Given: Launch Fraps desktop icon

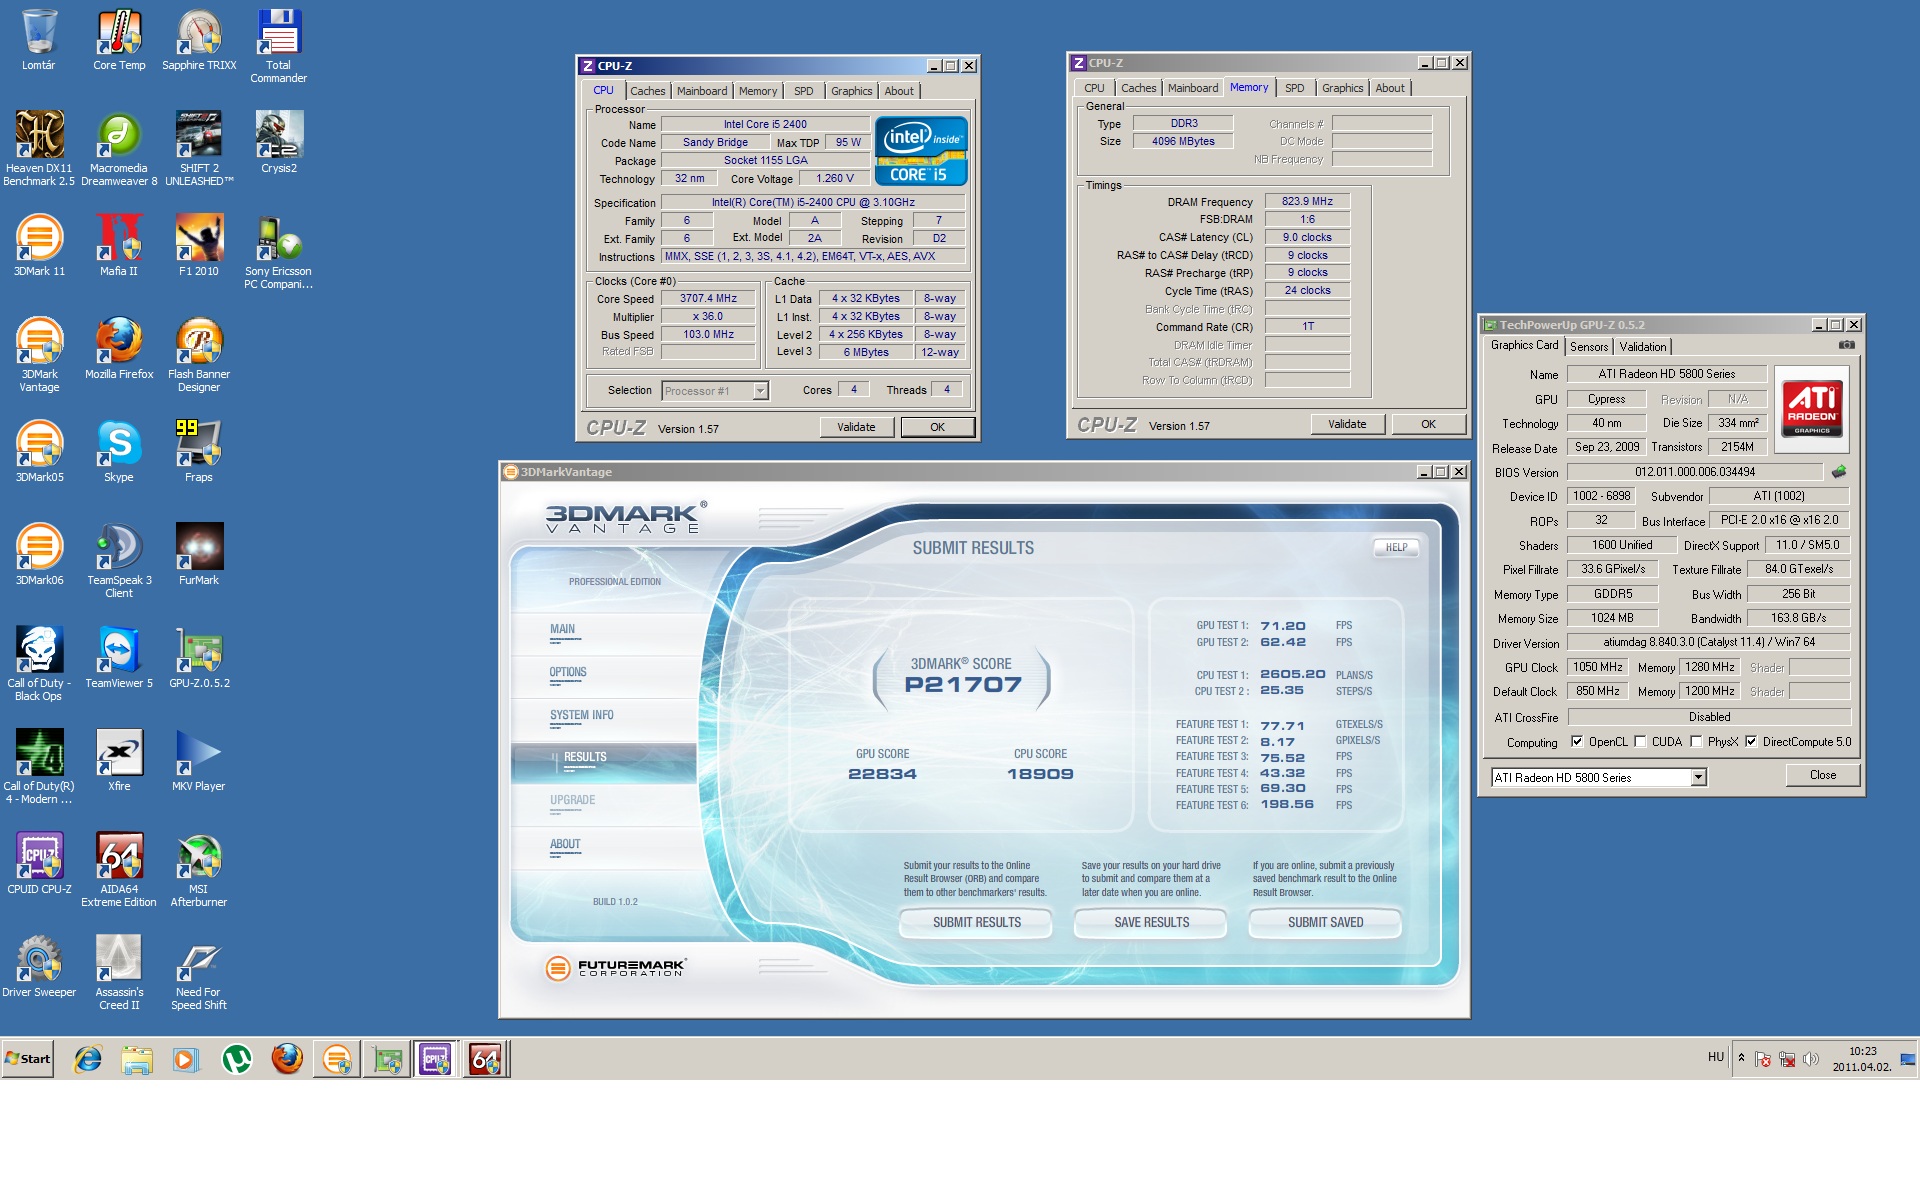Looking at the screenshot, I should (199, 445).
